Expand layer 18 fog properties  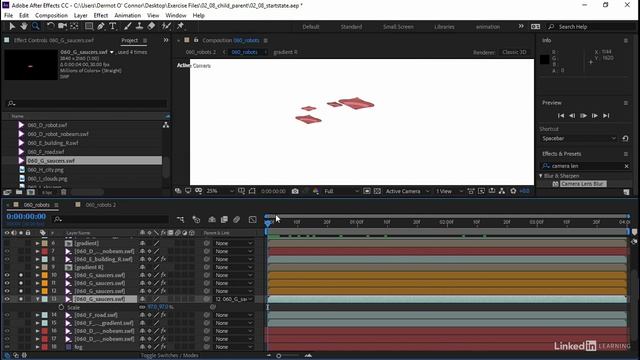tap(37, 347)
